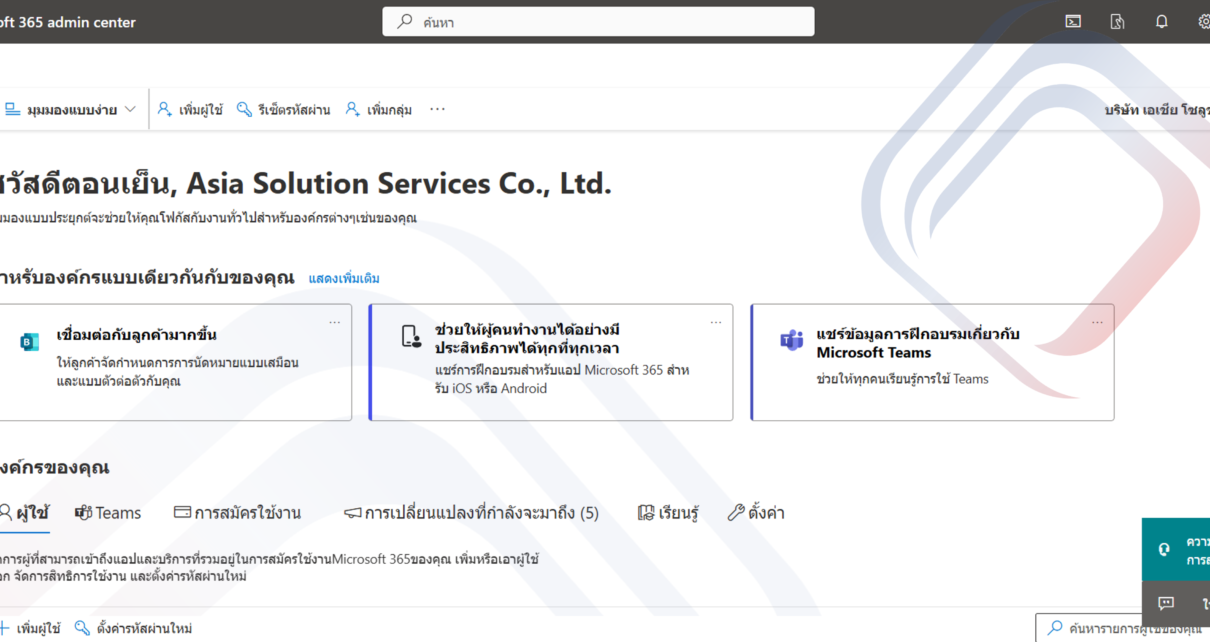Open options menu on เชื่อมต่อกับลูกค้ามากขึ้น card

coord(334,322)
